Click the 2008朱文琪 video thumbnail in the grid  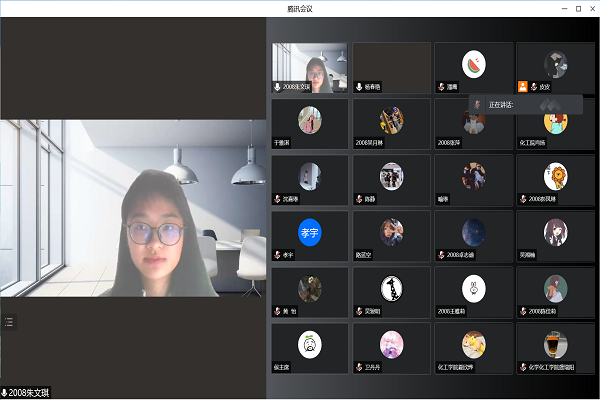pyautogui.click(x=310, y=66)
